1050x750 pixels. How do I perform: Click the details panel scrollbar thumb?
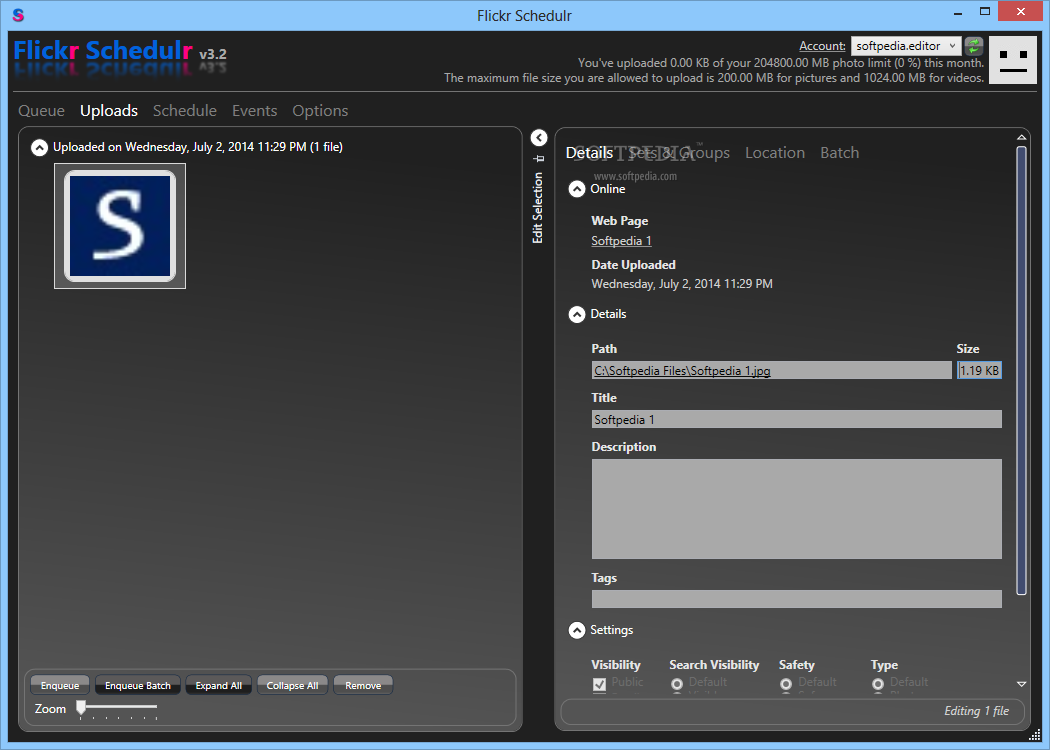click(1021, 370)
